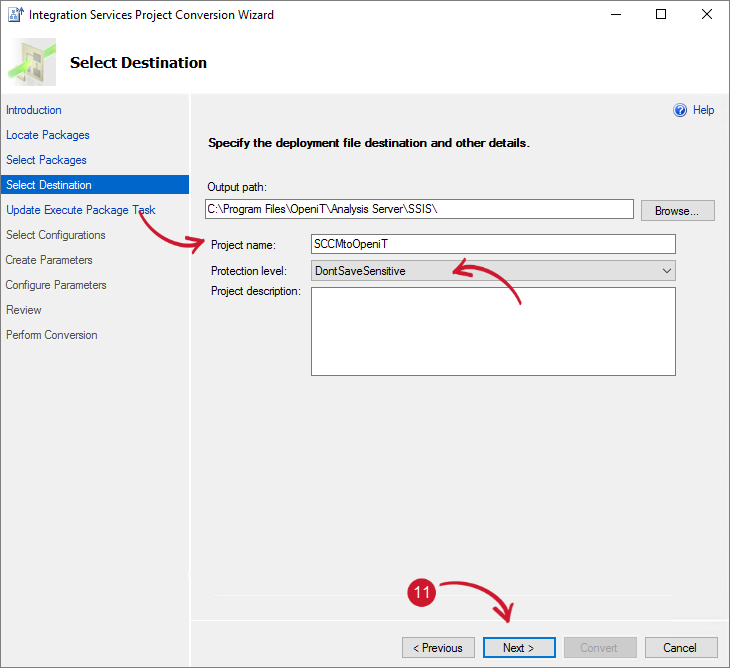Click the wizard package header graphic
This screenshot has height=668, width=730.
(32, 62)
